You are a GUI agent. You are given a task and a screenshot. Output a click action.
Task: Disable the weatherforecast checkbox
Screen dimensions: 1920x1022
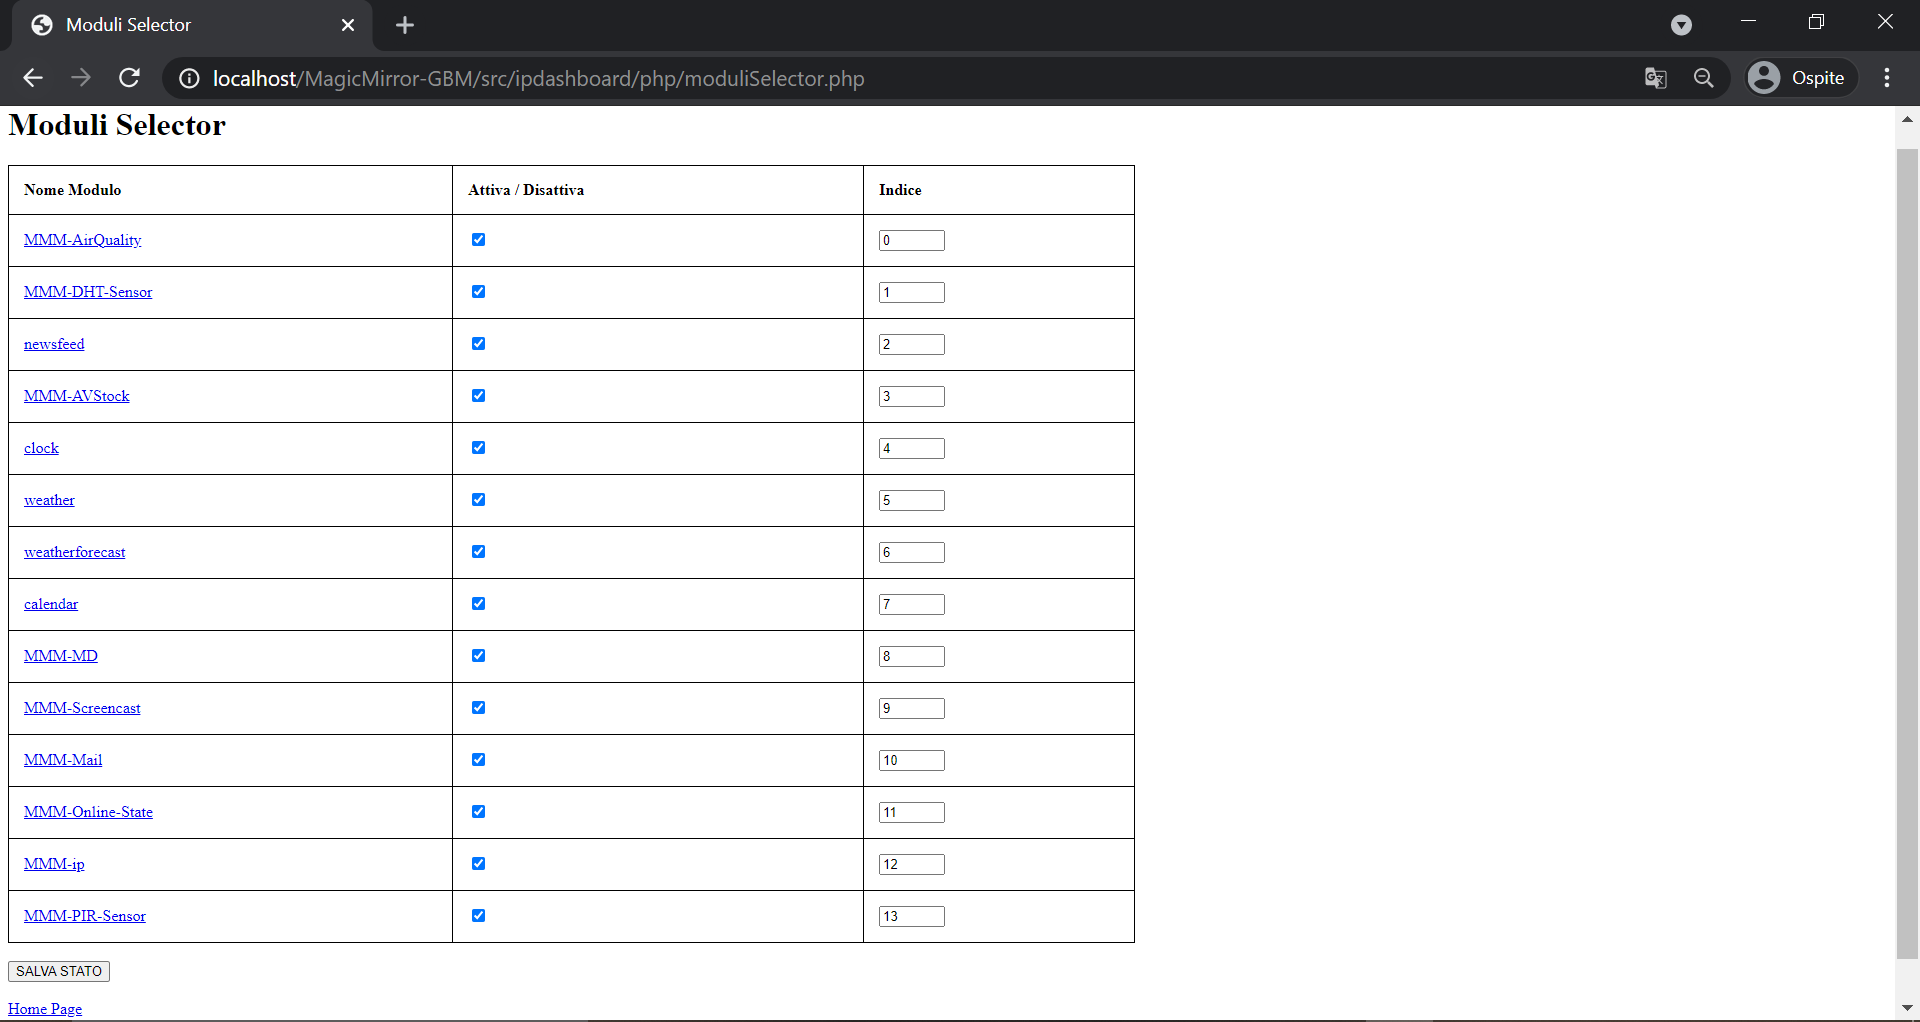click(x=478, y=551)
